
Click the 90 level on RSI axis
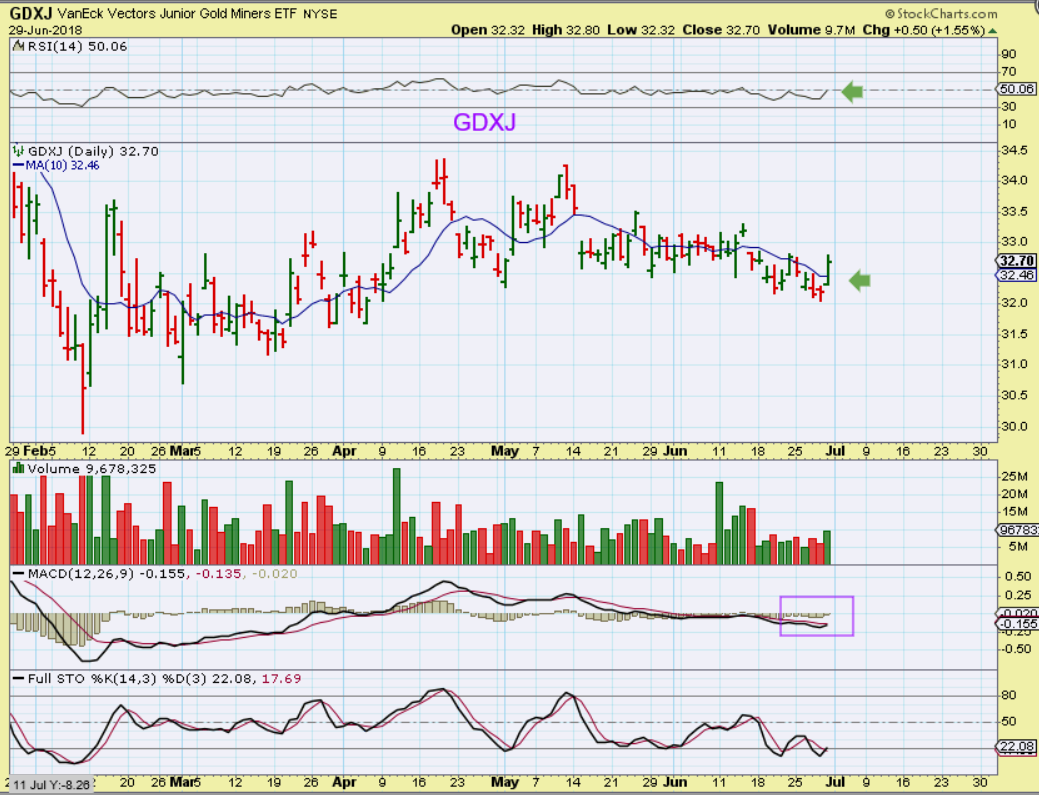pyautogui.click(x=1009, y=54)
